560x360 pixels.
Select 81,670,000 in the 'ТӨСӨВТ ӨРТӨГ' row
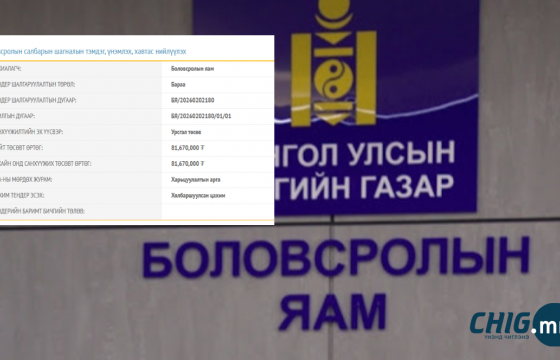coord(188,148)
